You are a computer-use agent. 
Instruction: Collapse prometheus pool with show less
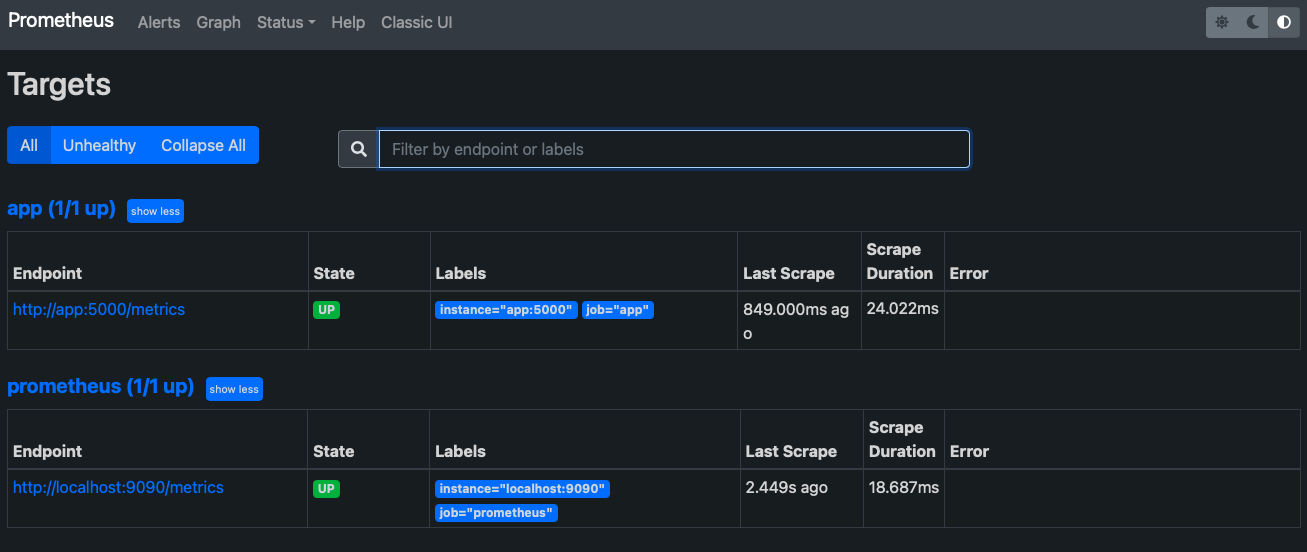234,389
